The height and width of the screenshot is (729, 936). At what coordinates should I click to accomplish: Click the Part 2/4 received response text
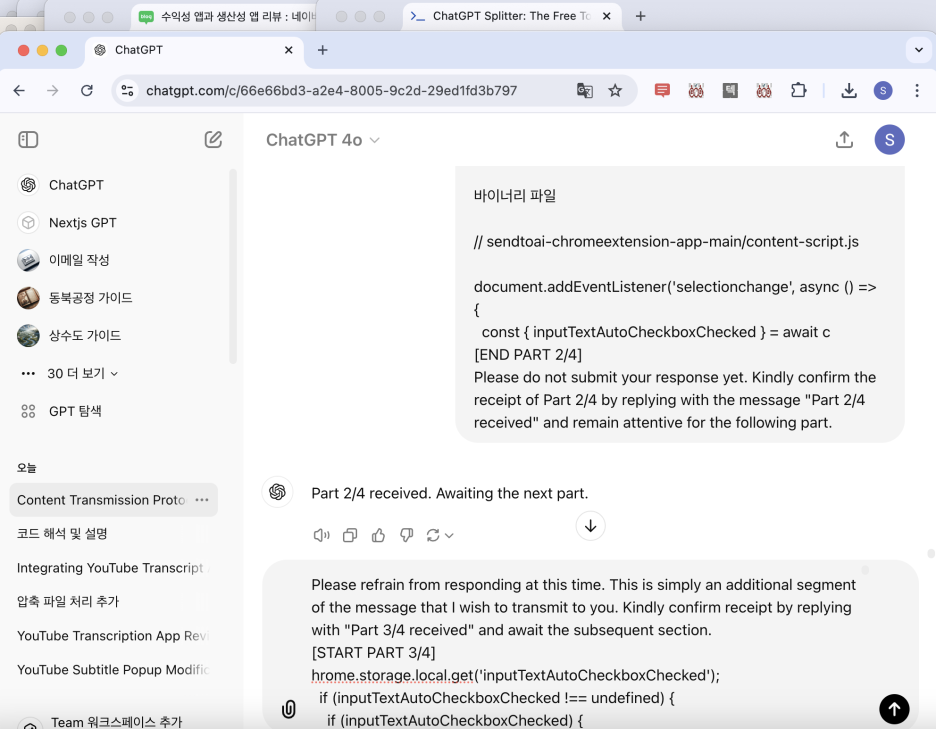[x=449, y=494]
